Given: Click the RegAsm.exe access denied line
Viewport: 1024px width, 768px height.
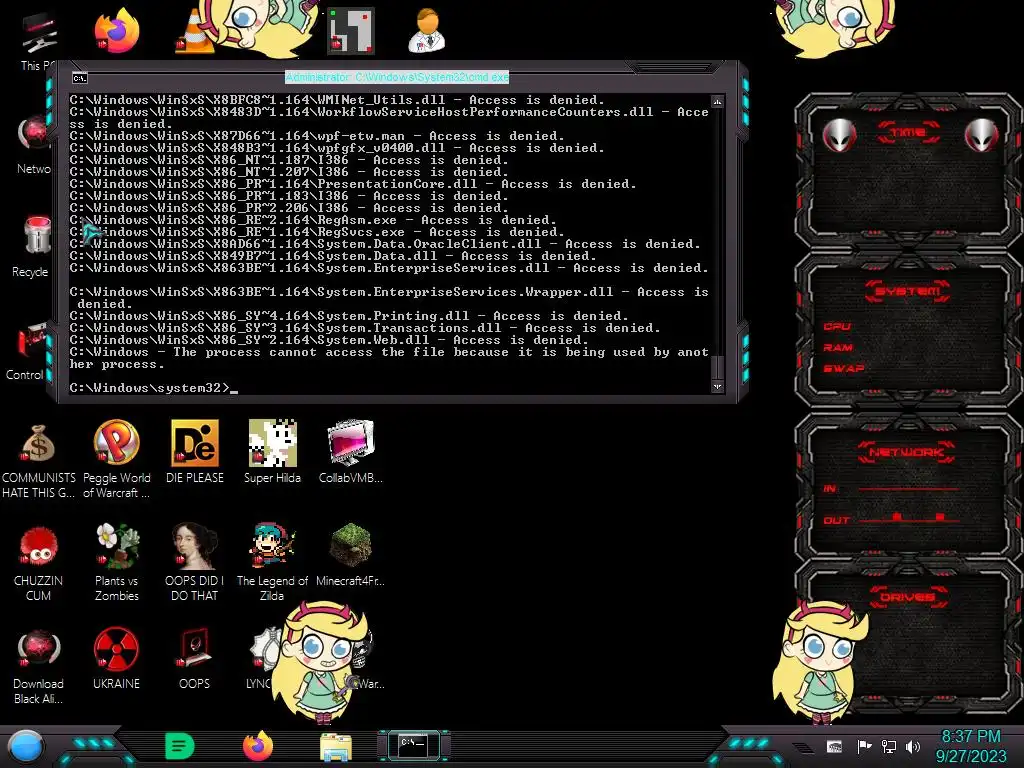Looking at the screenshot, I should click(313, 220).
